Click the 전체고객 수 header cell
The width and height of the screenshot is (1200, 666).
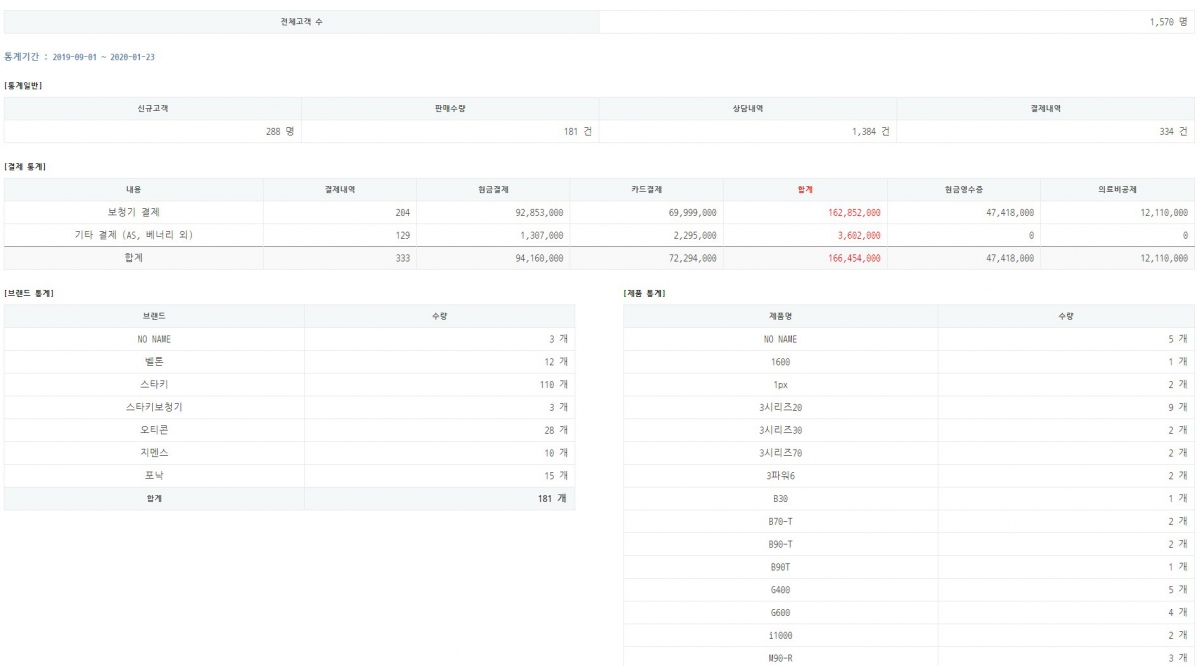point(301,21)
